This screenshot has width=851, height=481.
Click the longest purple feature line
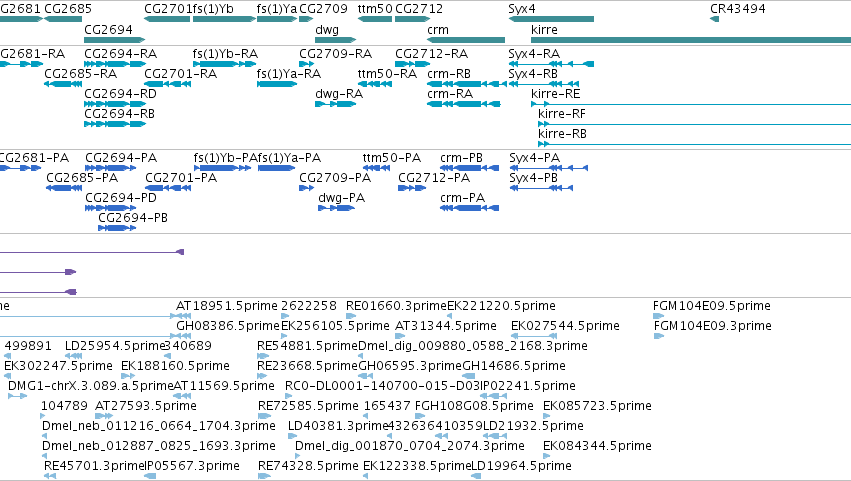(x=91, y=252)
